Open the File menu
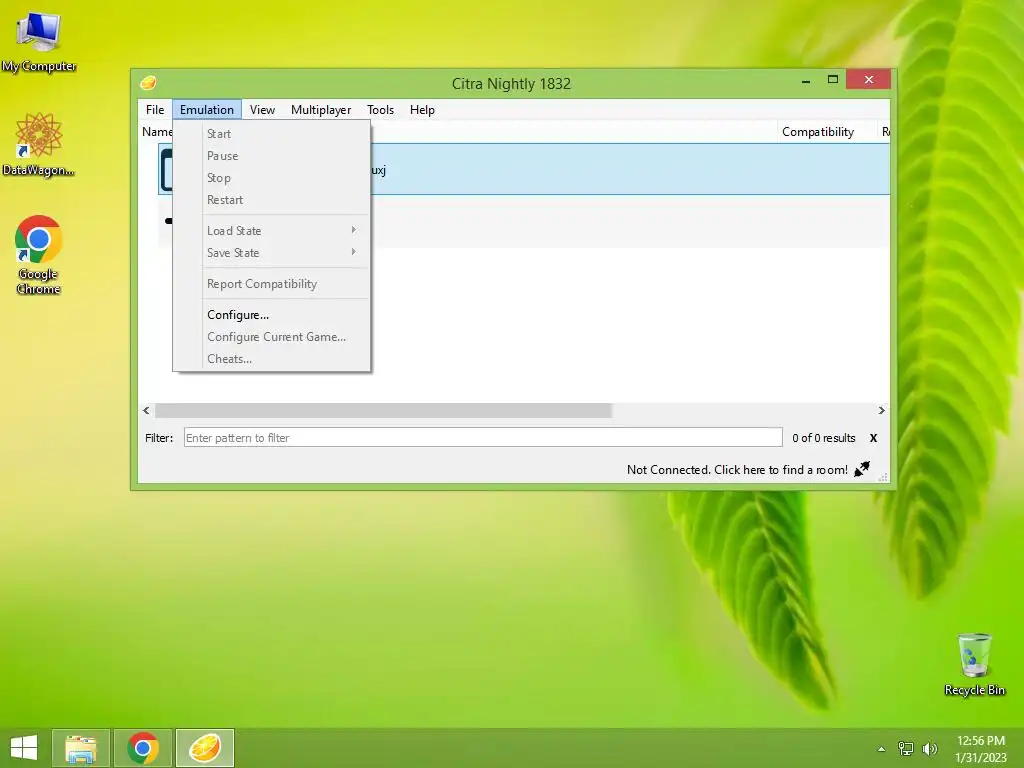Viewport: 1024px width, 768px height. point(155,110)
